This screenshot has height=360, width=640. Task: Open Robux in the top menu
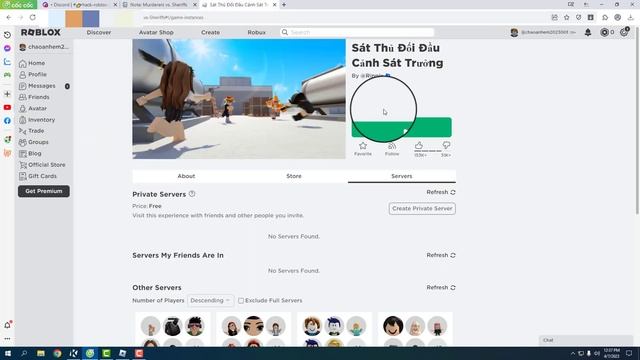point(256,32)
